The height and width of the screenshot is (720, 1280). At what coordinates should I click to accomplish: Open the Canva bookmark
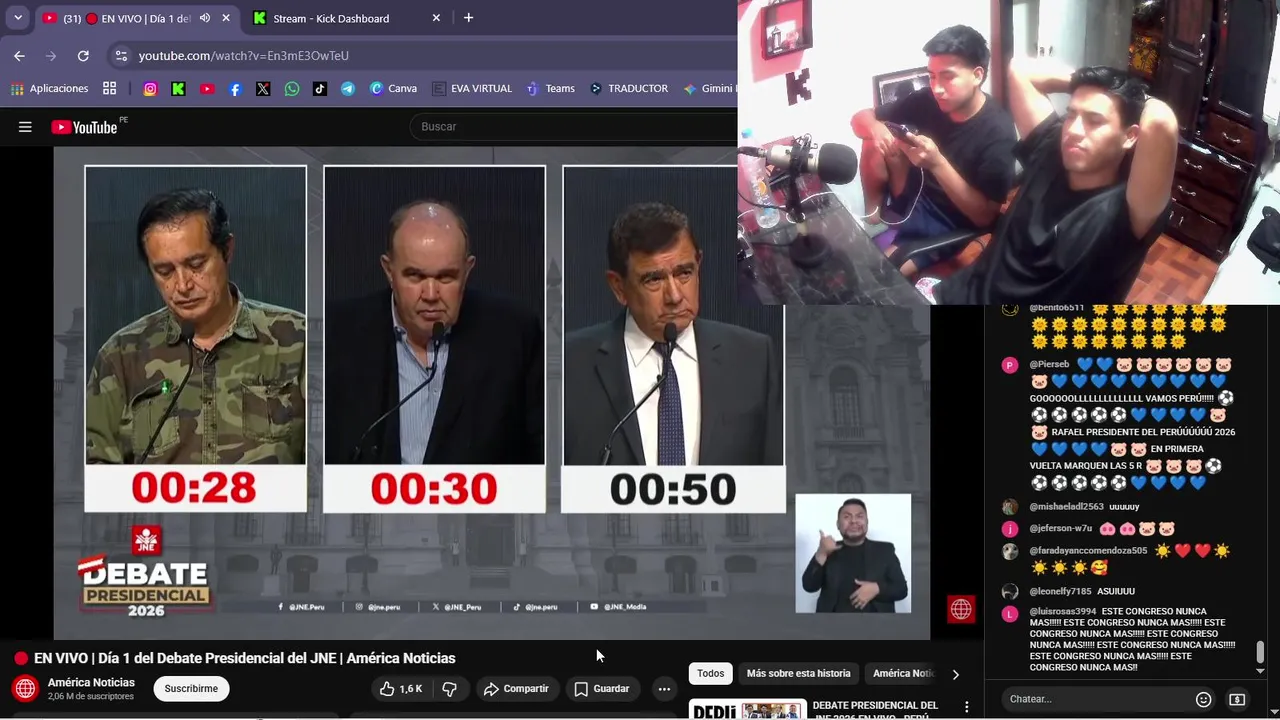click(393, 89)
